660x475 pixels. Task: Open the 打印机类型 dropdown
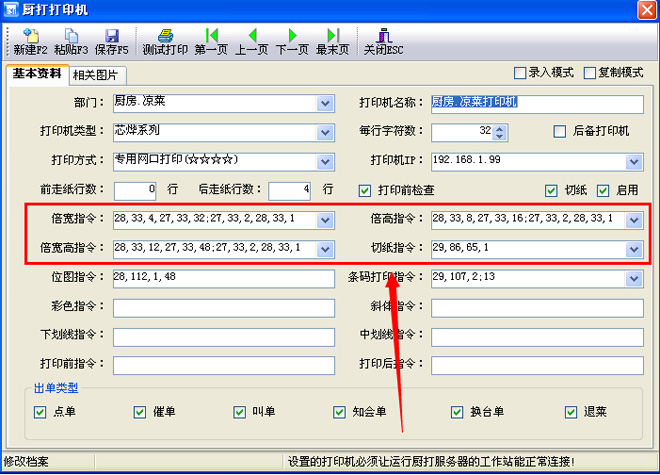tap(325, 133)
